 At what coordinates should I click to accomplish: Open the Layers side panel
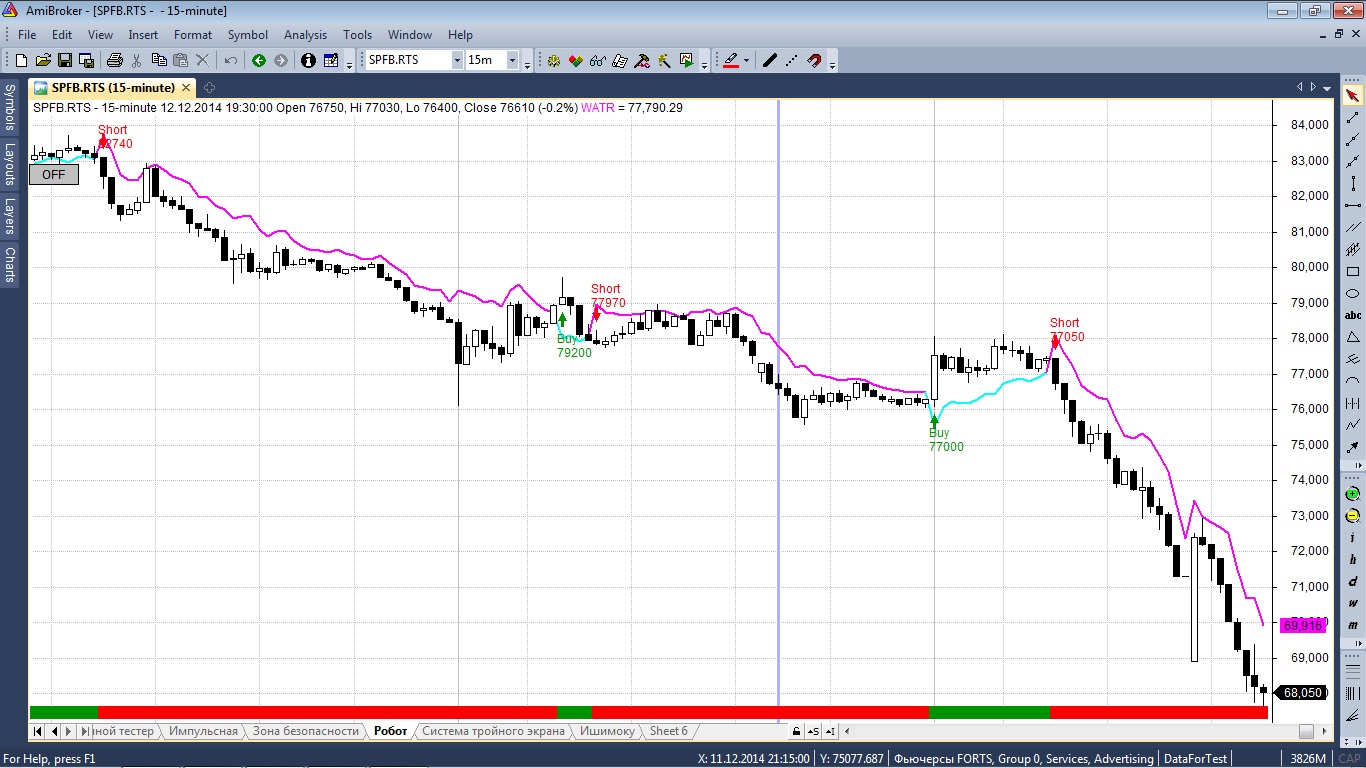pyautogui.click(x=10, y=214)
